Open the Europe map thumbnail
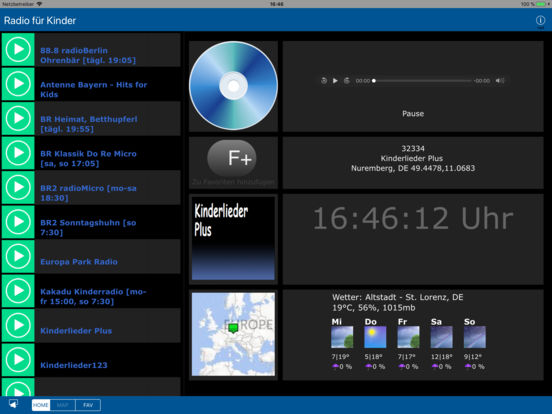 233,334
